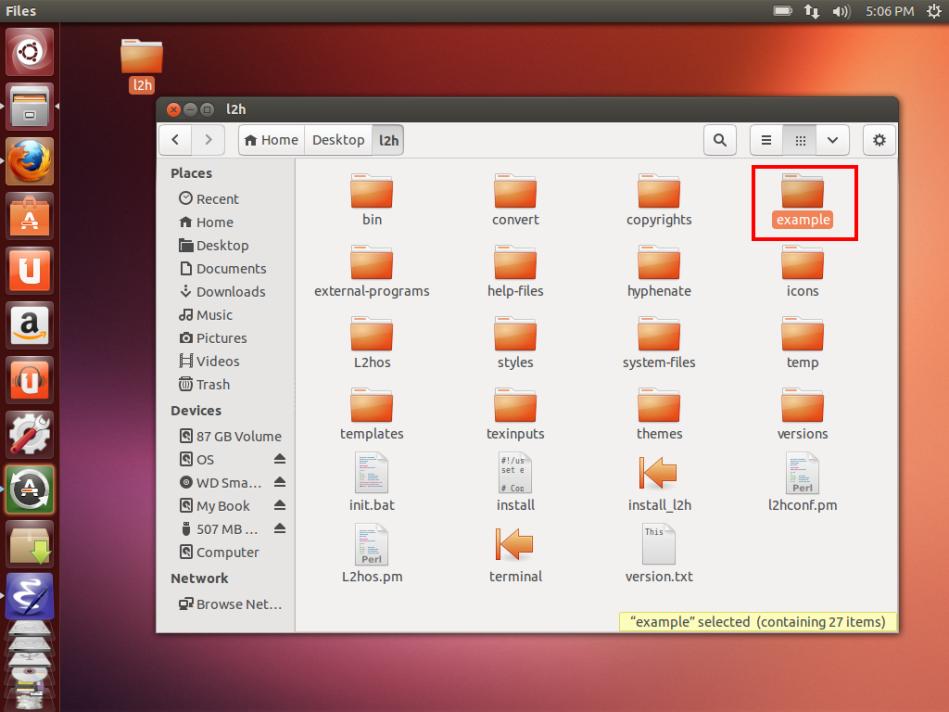Go back with the left arrow button
Screen dimensions: 949x712
pos(176,141)
